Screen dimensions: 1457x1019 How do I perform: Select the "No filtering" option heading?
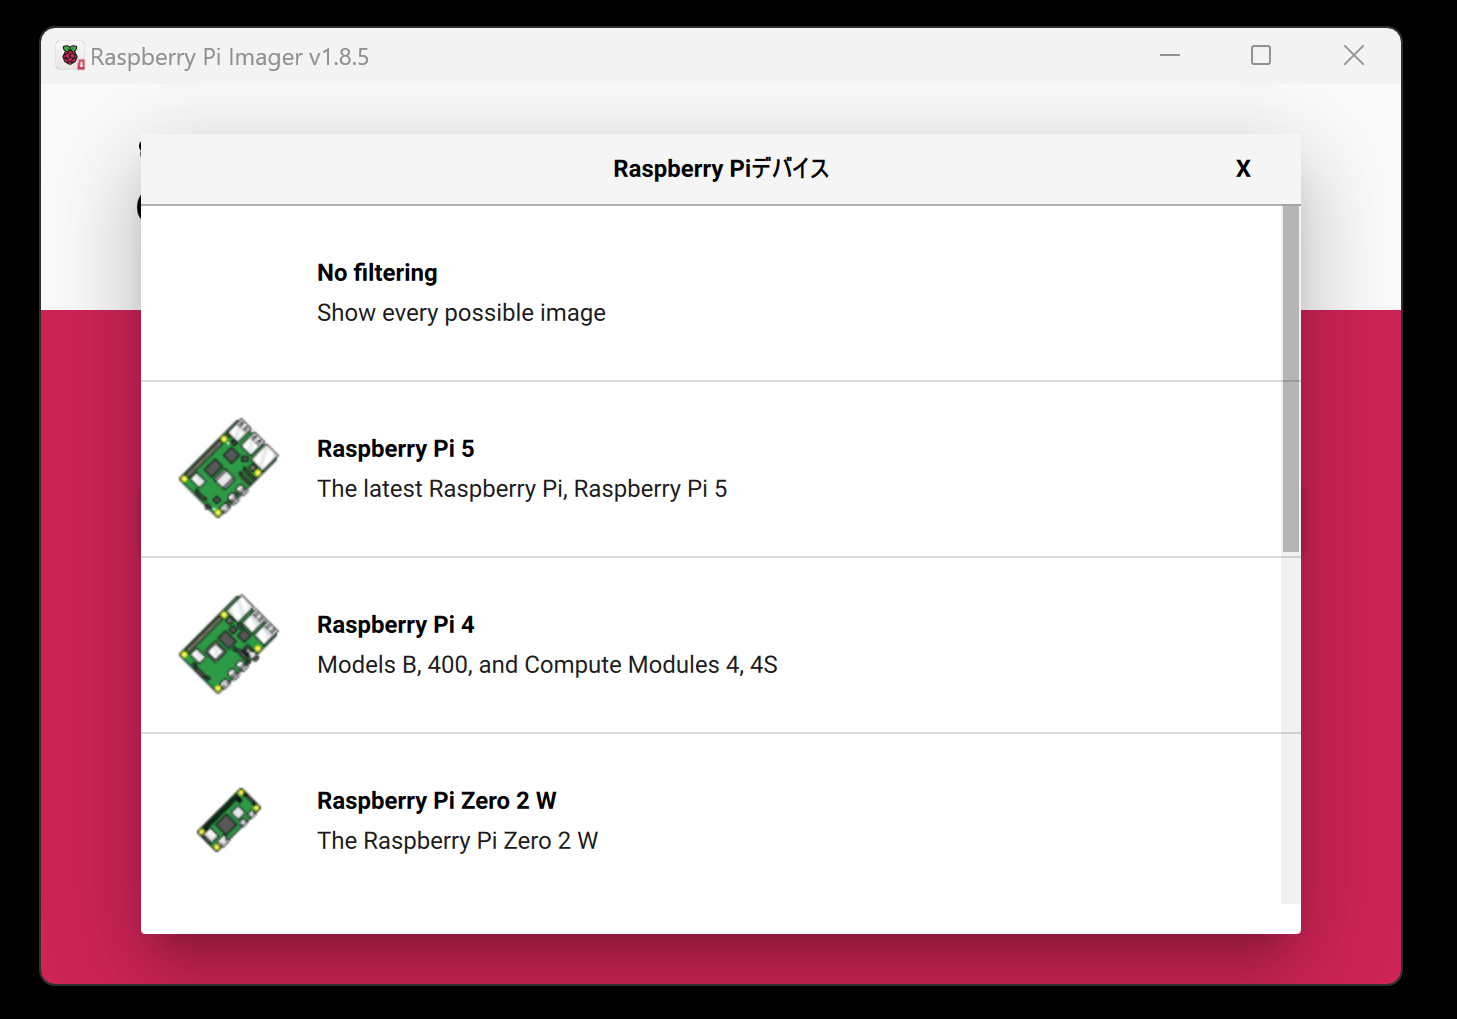point(377,273)
